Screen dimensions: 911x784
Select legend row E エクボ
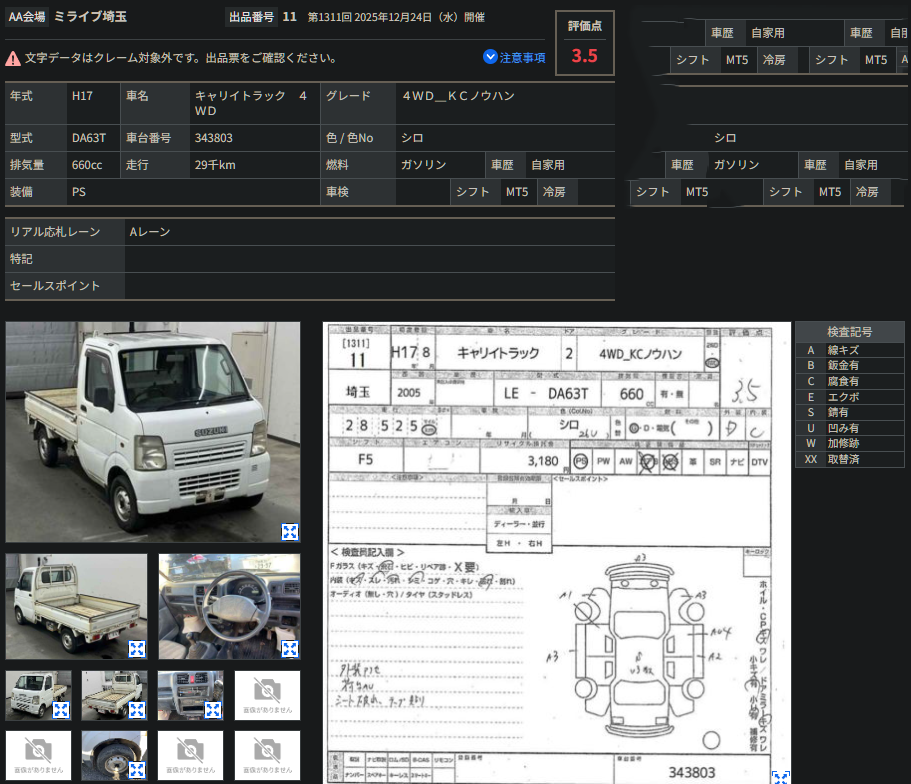[x=849, y=397]
